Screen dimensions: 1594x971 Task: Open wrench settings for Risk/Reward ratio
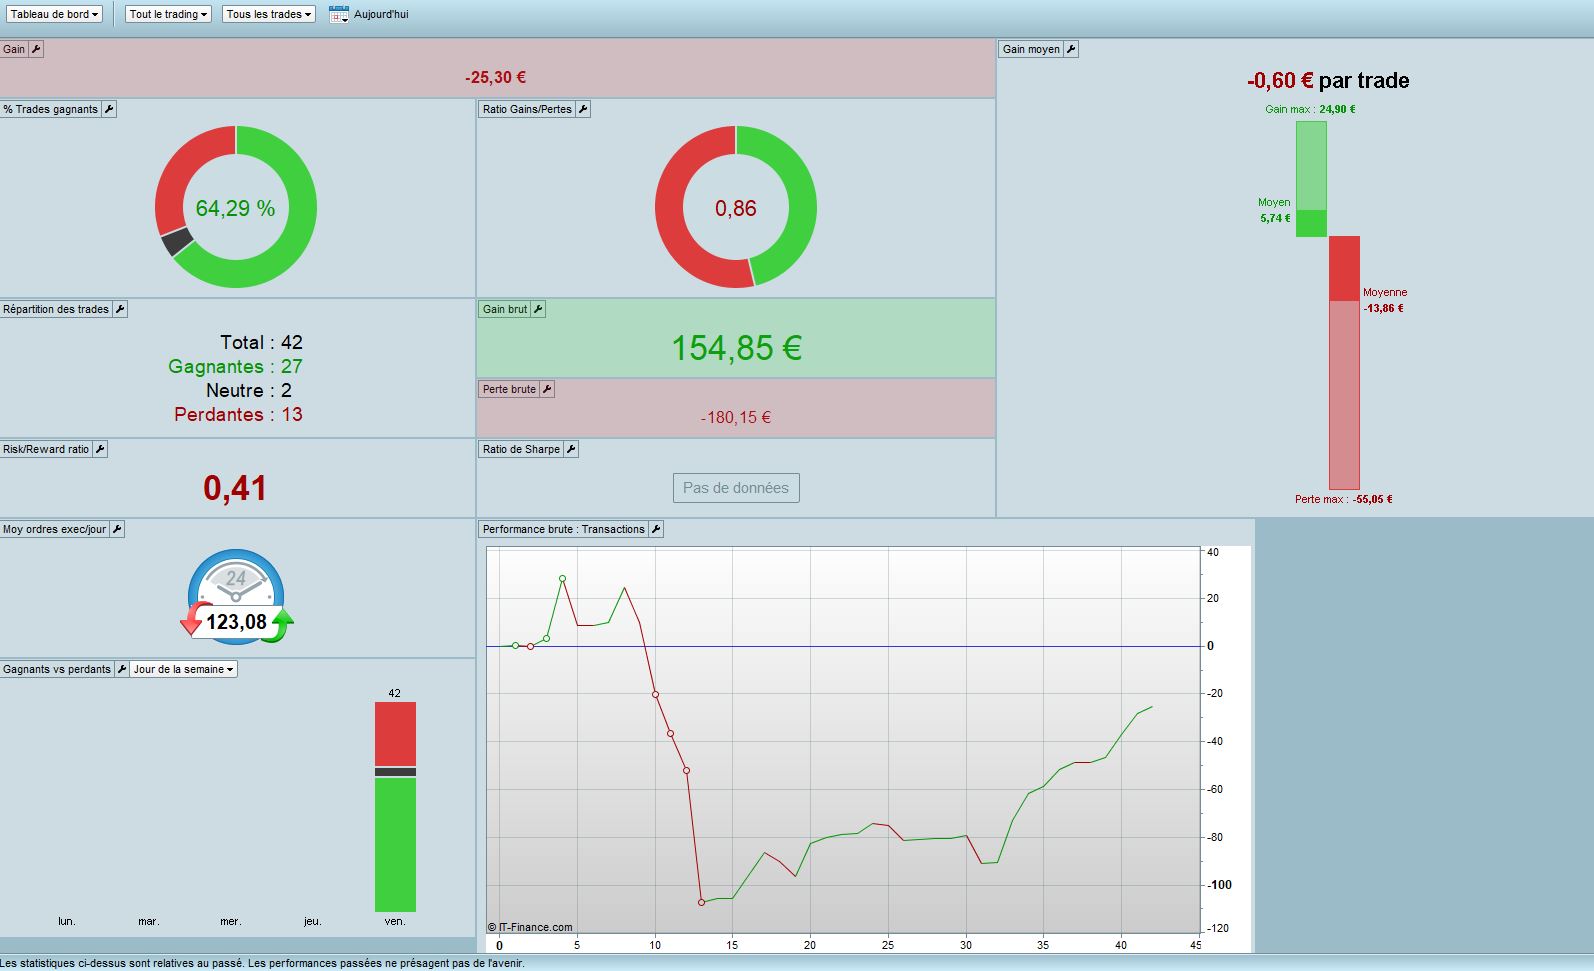(x=100, y=449)
